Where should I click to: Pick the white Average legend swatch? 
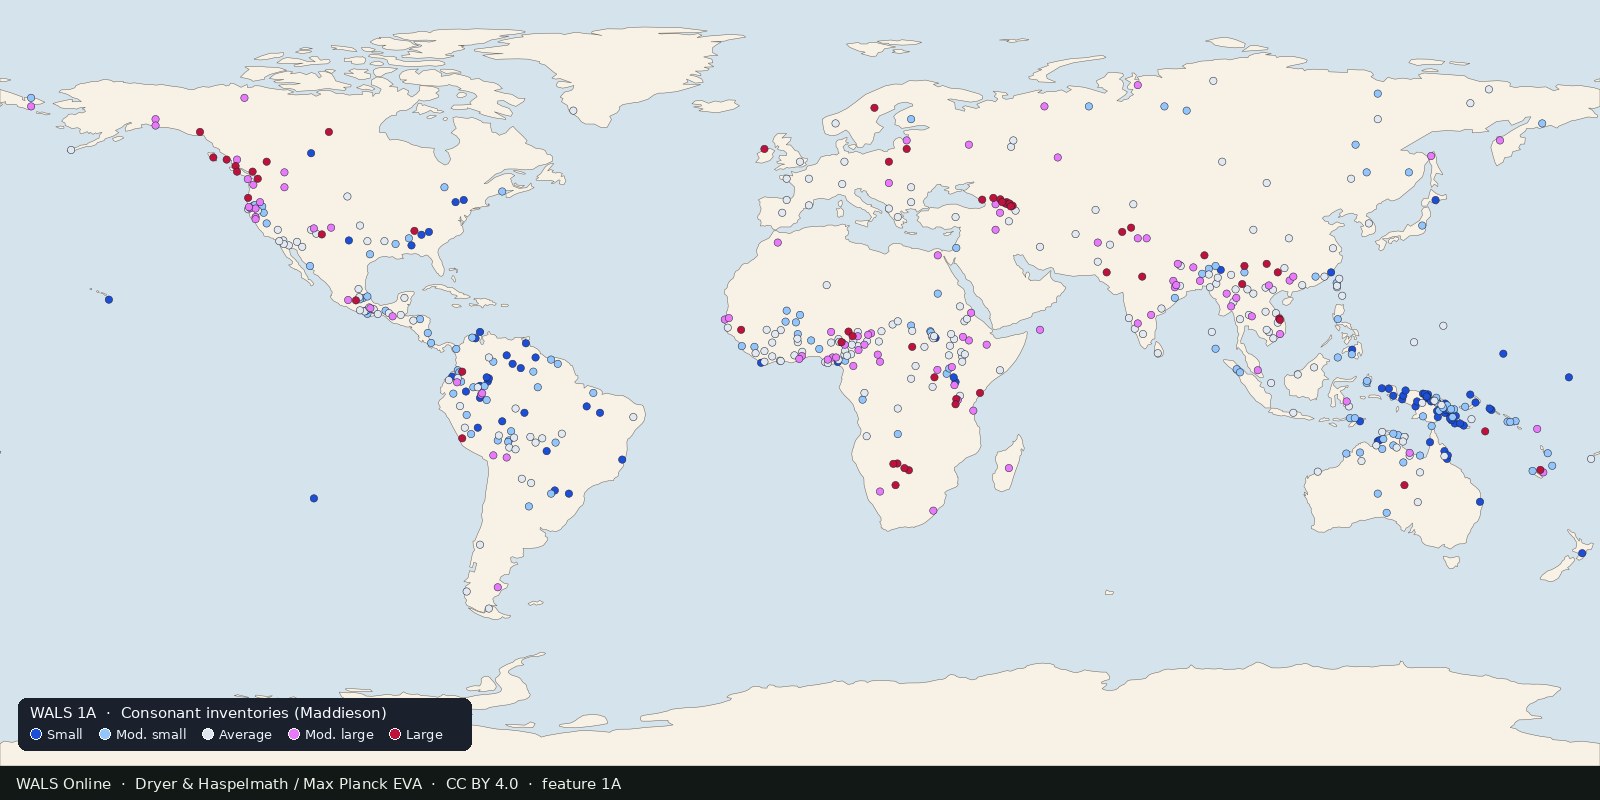[x=208, y=734]
